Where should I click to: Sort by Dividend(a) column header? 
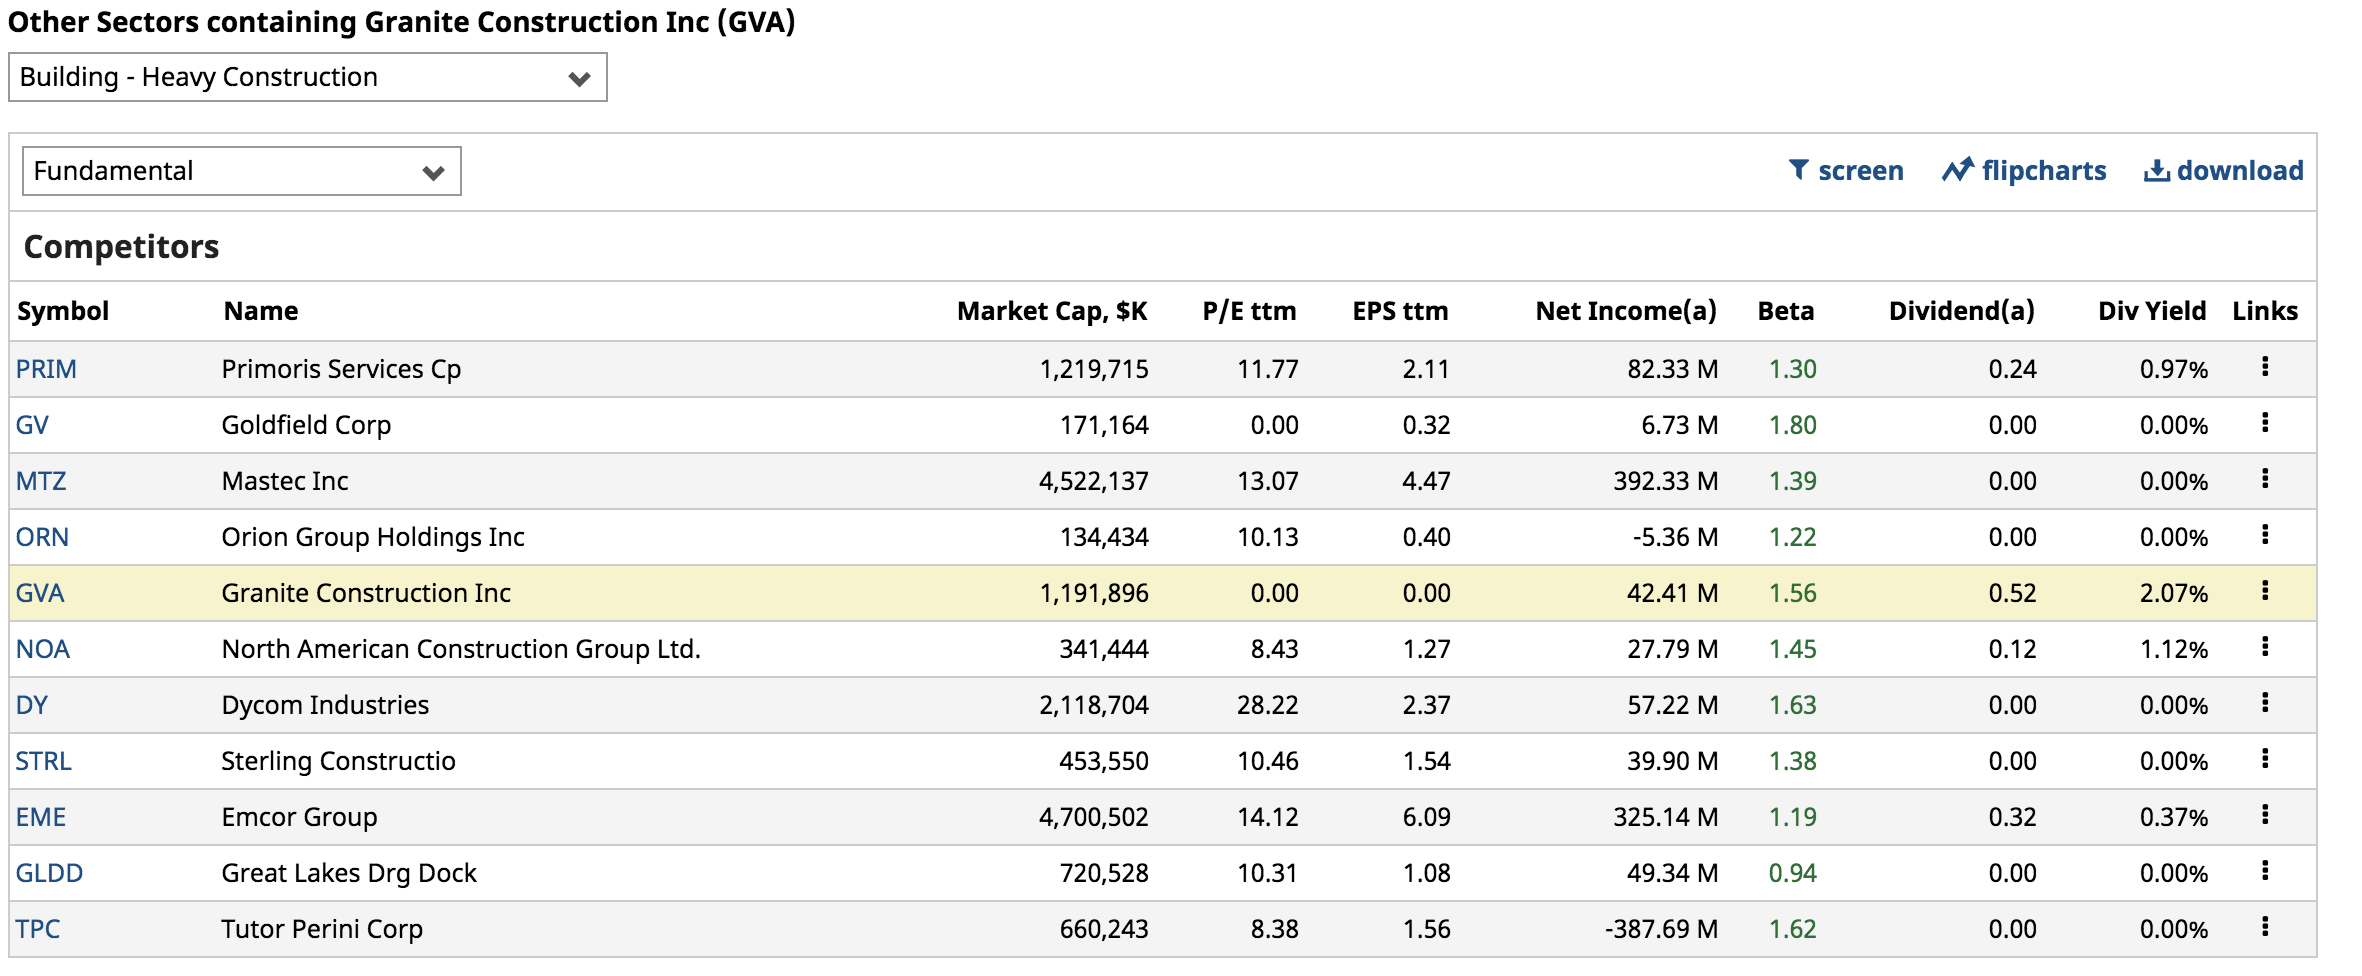pos(1962,311)
